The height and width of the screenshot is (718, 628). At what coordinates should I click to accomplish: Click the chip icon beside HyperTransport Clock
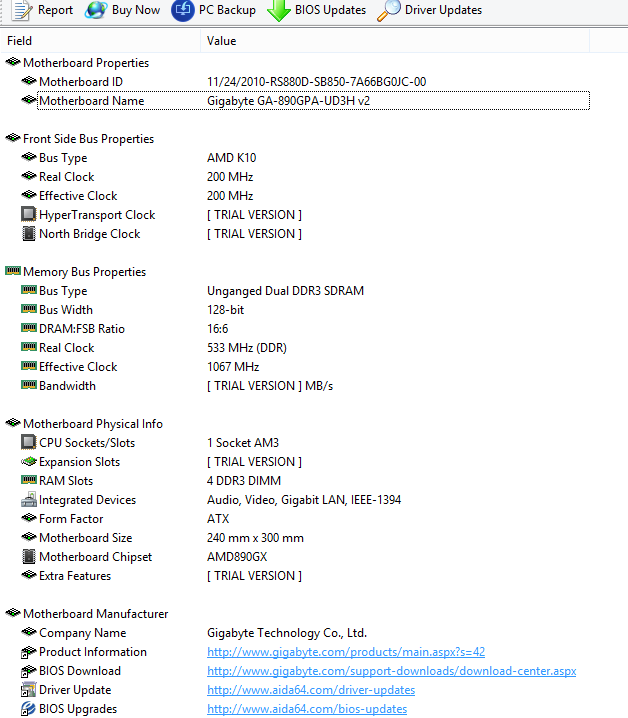(28, 214)
